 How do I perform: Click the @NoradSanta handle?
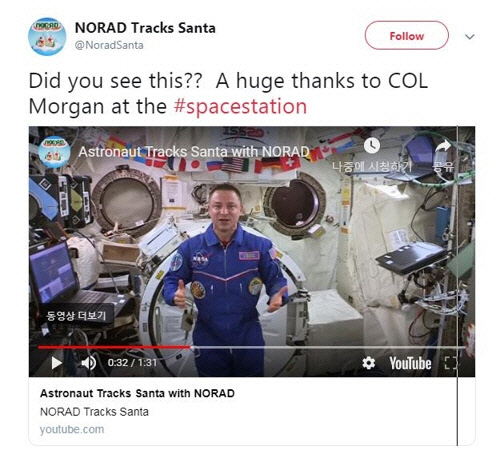pos(109,45)
